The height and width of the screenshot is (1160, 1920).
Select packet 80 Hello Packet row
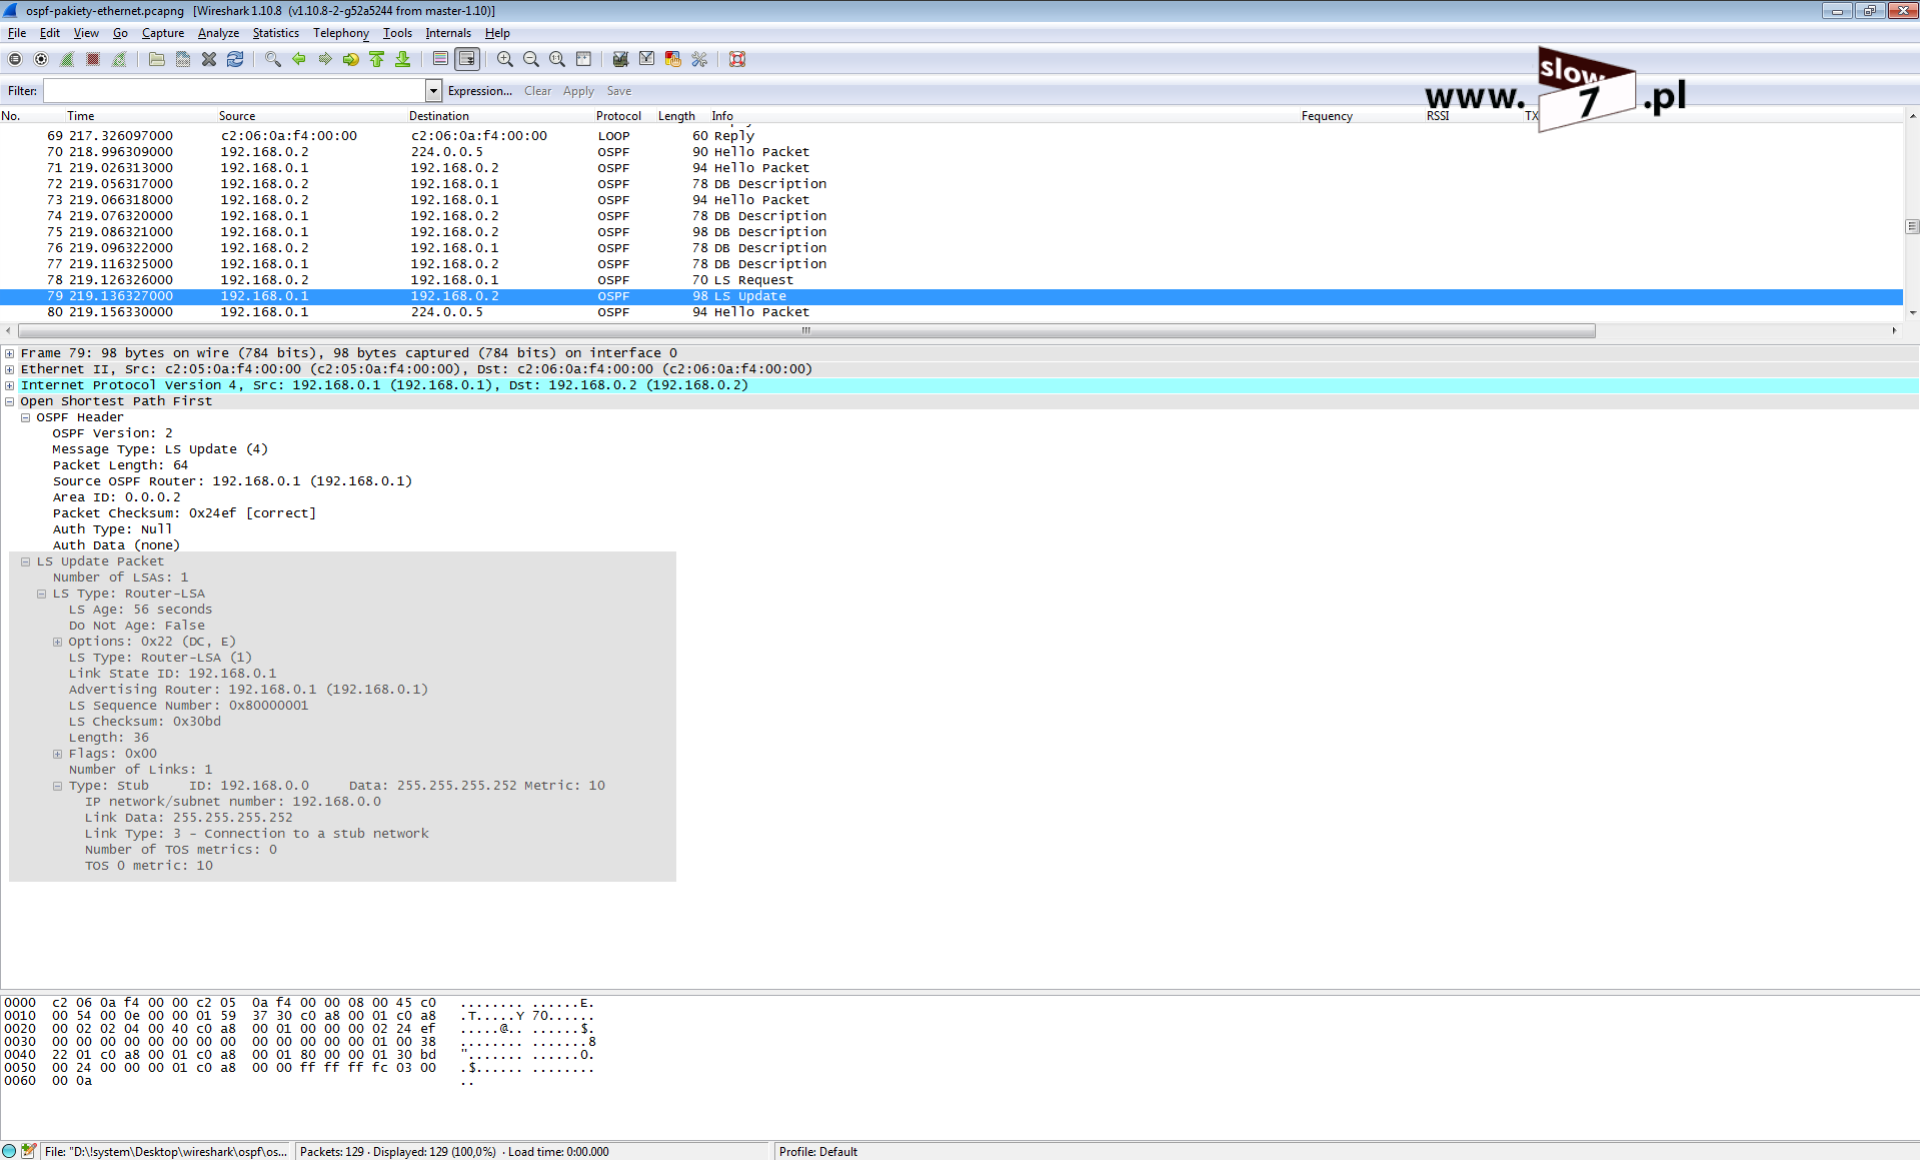click(951, 312)
